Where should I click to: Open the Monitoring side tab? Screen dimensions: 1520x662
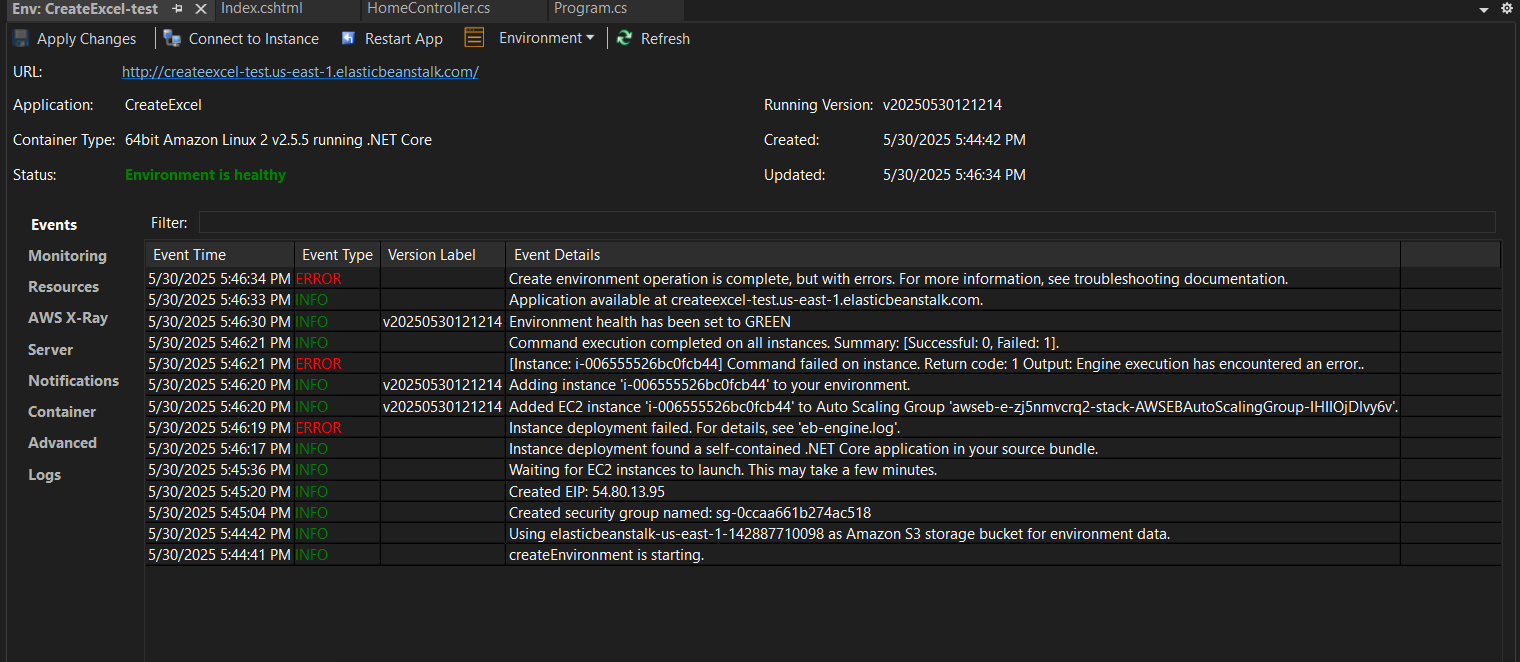[x=67, y=256]
